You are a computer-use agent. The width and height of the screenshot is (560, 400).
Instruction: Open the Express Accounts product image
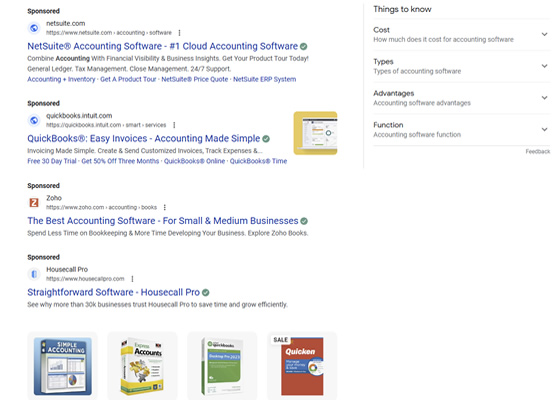pos(142,366)
